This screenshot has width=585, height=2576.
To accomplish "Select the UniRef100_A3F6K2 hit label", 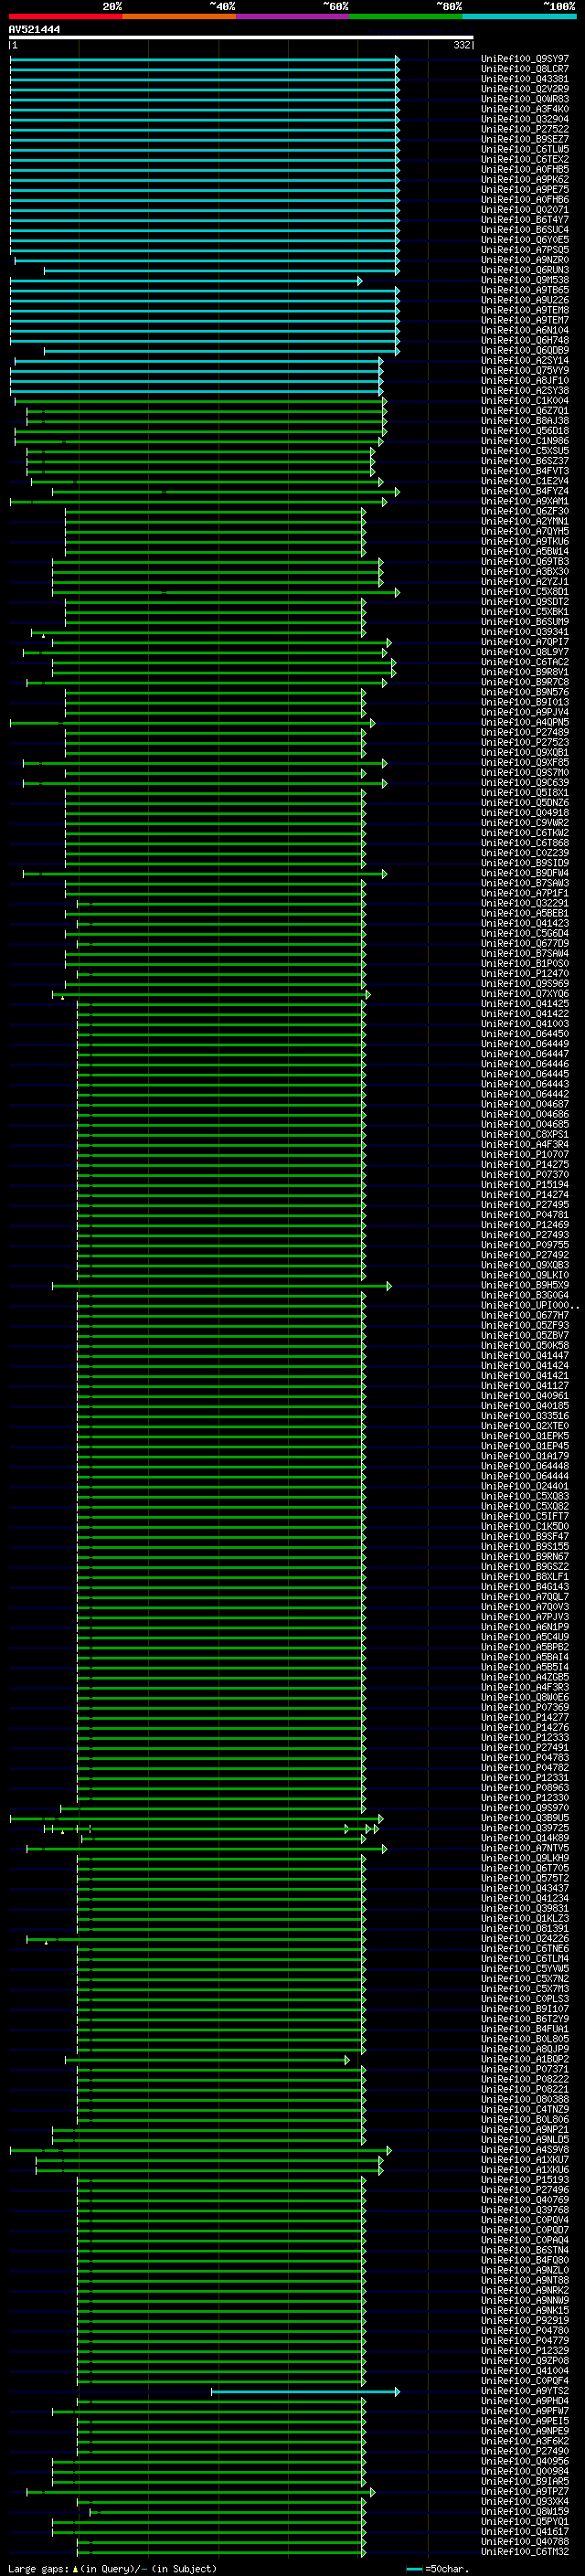I will click(x=524, y=2441).
